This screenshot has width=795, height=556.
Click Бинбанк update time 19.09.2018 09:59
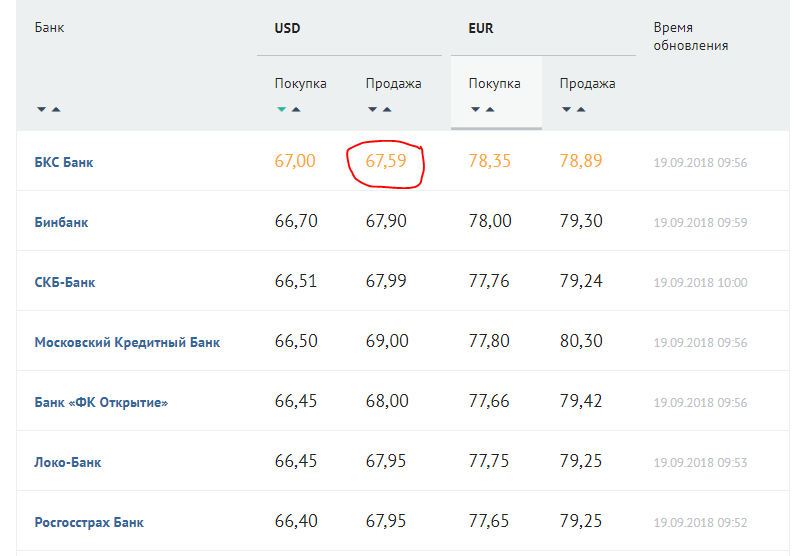coord(700,223)
